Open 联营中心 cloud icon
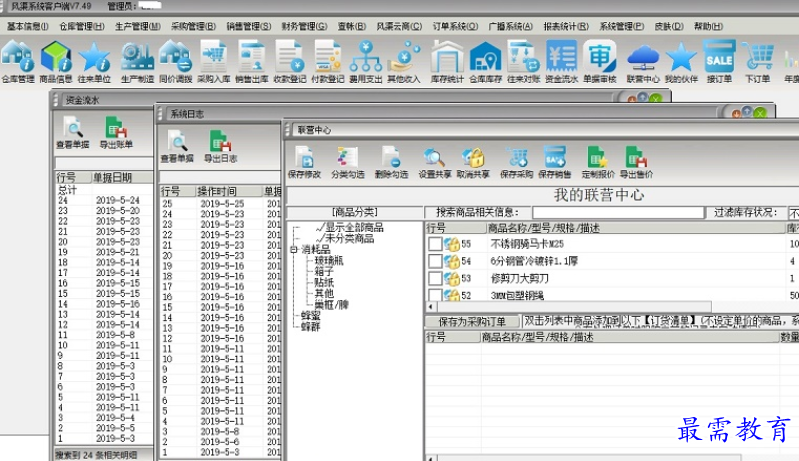 (643, 62)
